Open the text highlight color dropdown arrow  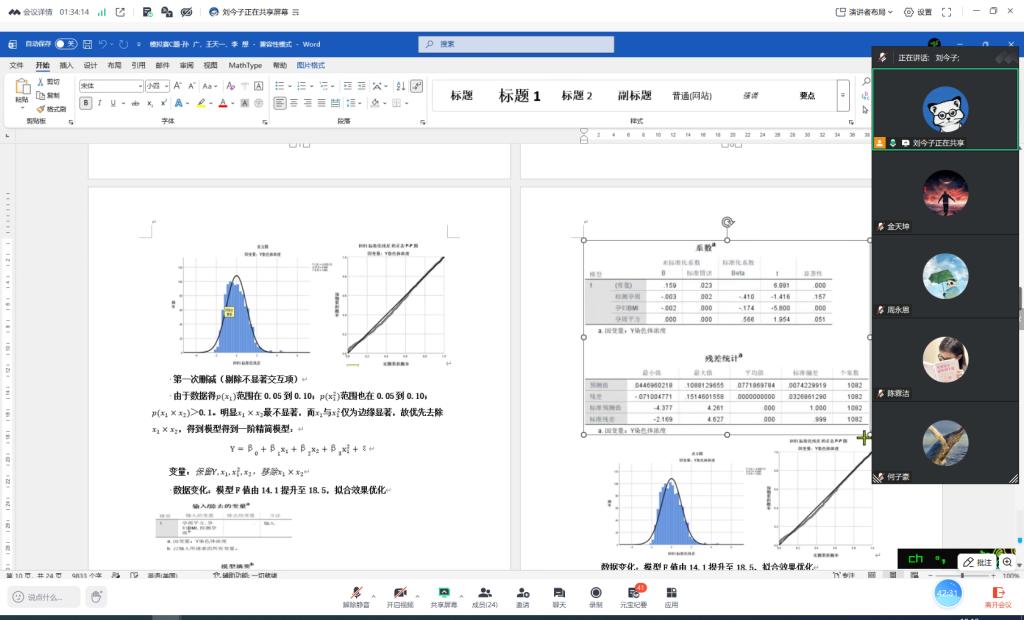(211, 103)
